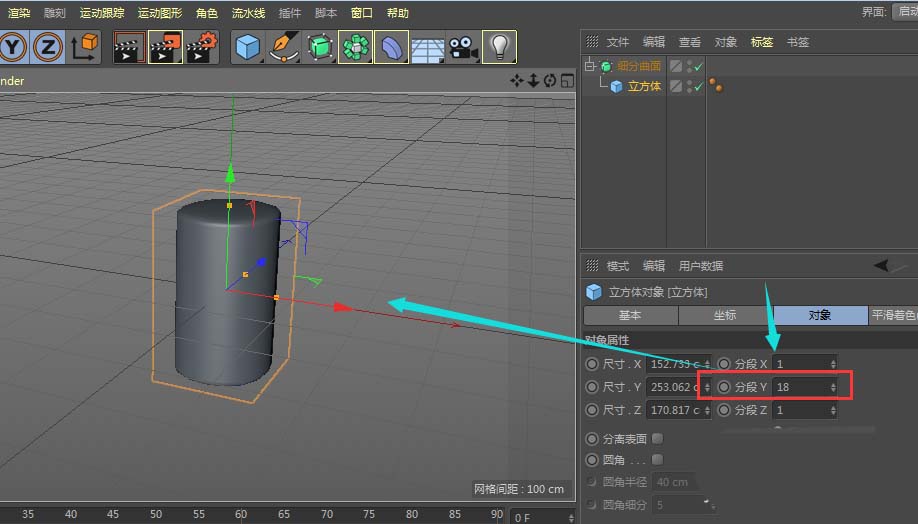Switch to the 坐标 tab

tap(725, 315)
